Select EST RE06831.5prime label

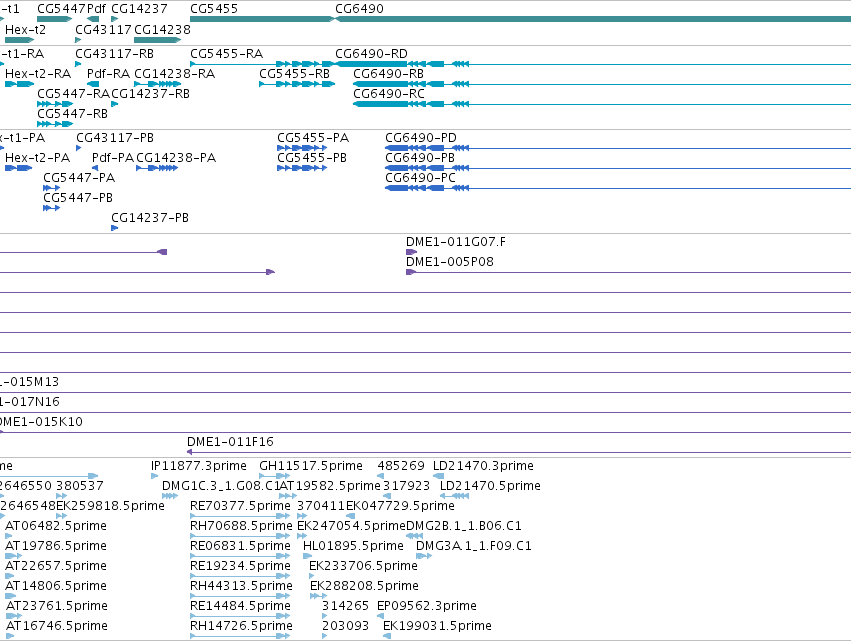pos(240,545)
